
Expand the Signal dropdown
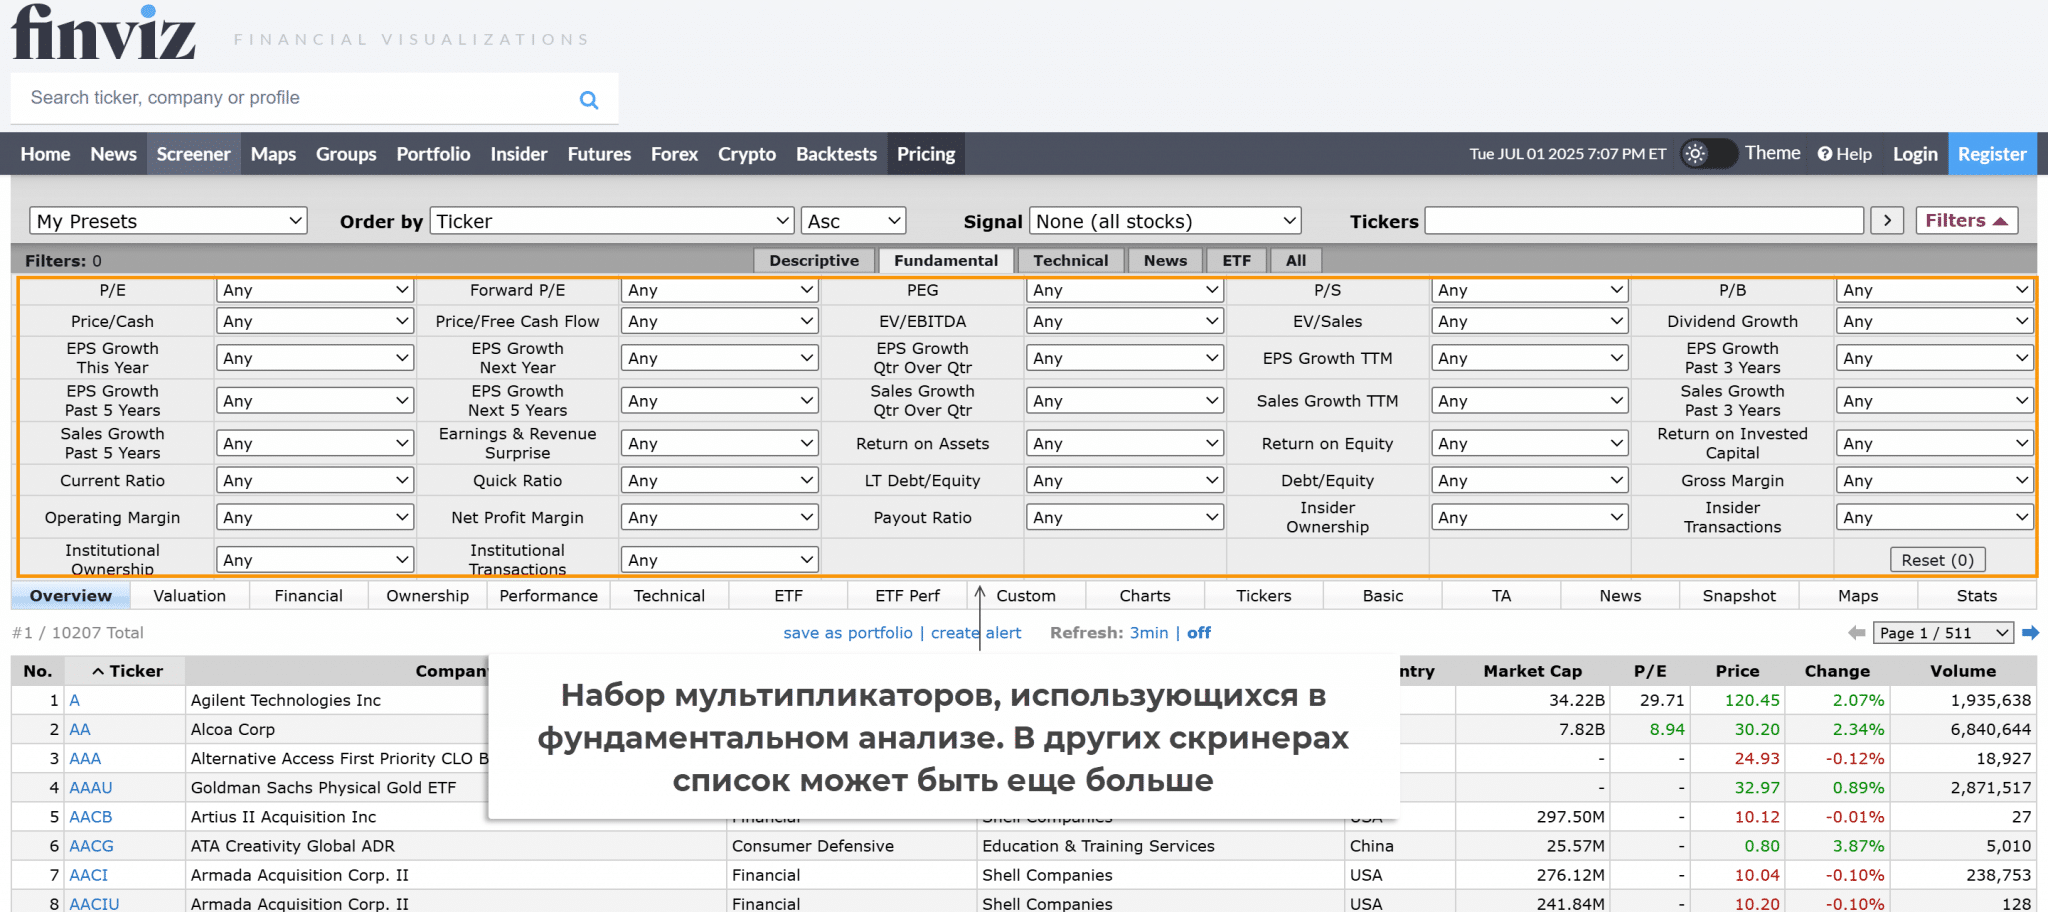click(1164, 221)
